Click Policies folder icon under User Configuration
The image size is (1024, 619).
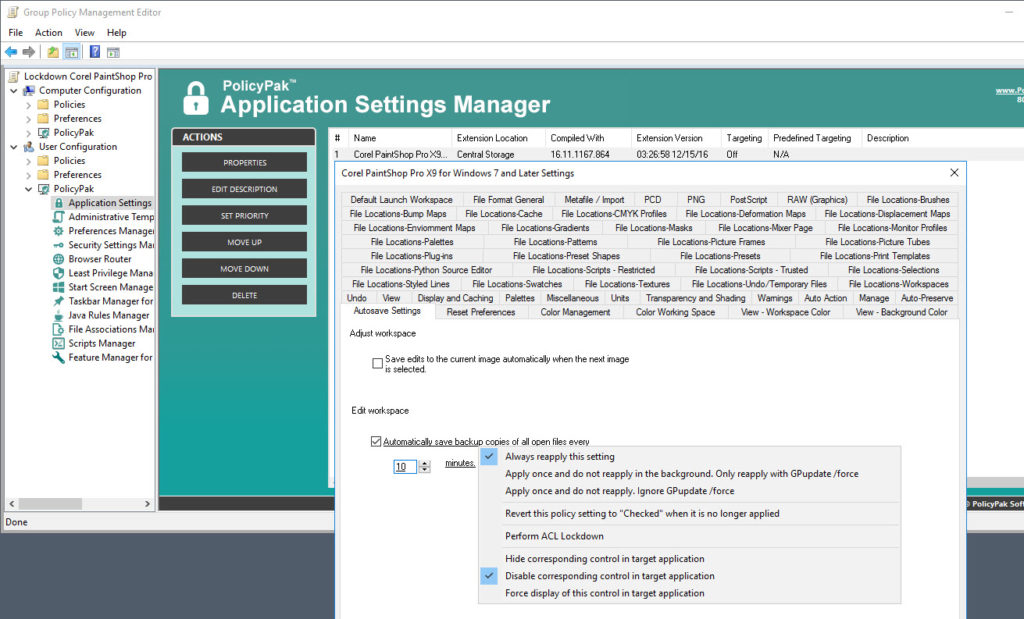point(44,161)
